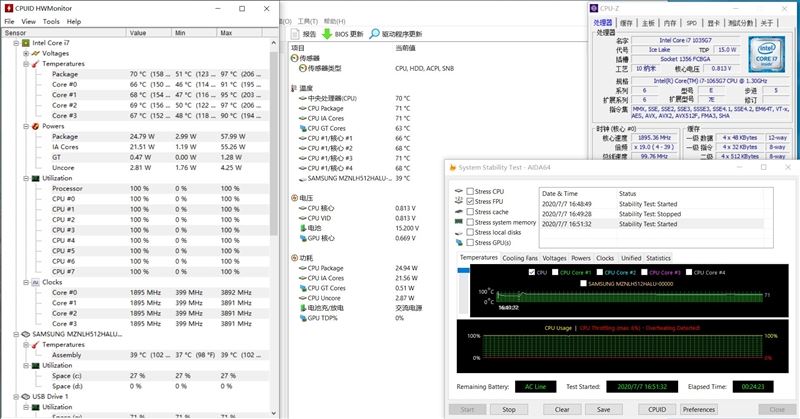The image size is (800, 419).
Task: Click the HWMonitor scroll down arrow
Action: 273,413
